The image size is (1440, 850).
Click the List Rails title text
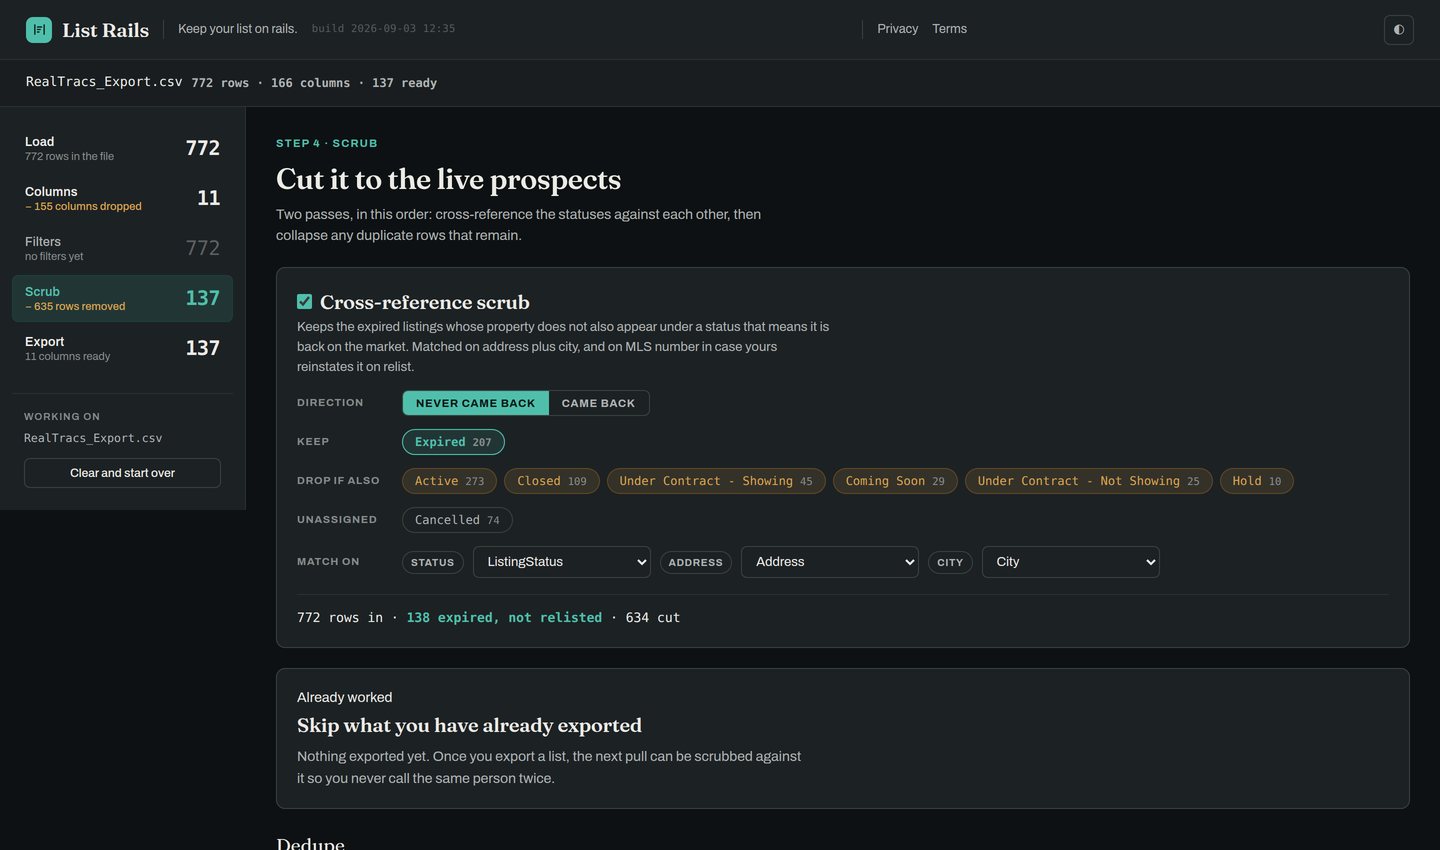pos(105,30)
